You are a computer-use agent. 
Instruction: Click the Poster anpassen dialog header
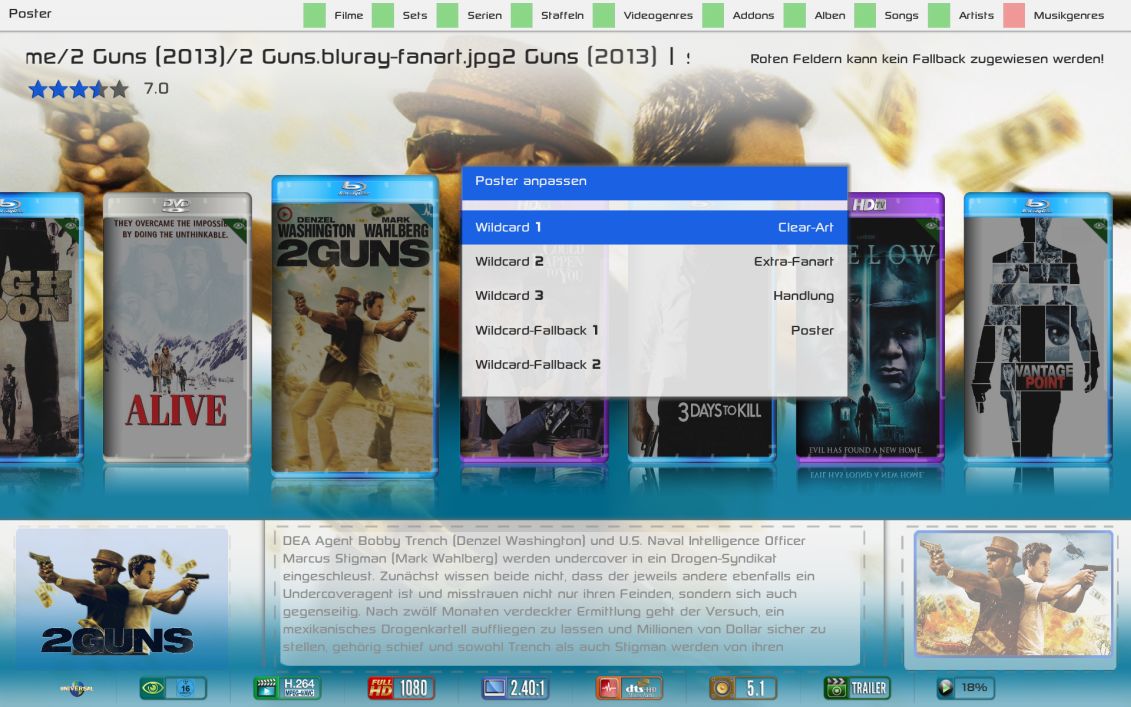coord(654,182)
